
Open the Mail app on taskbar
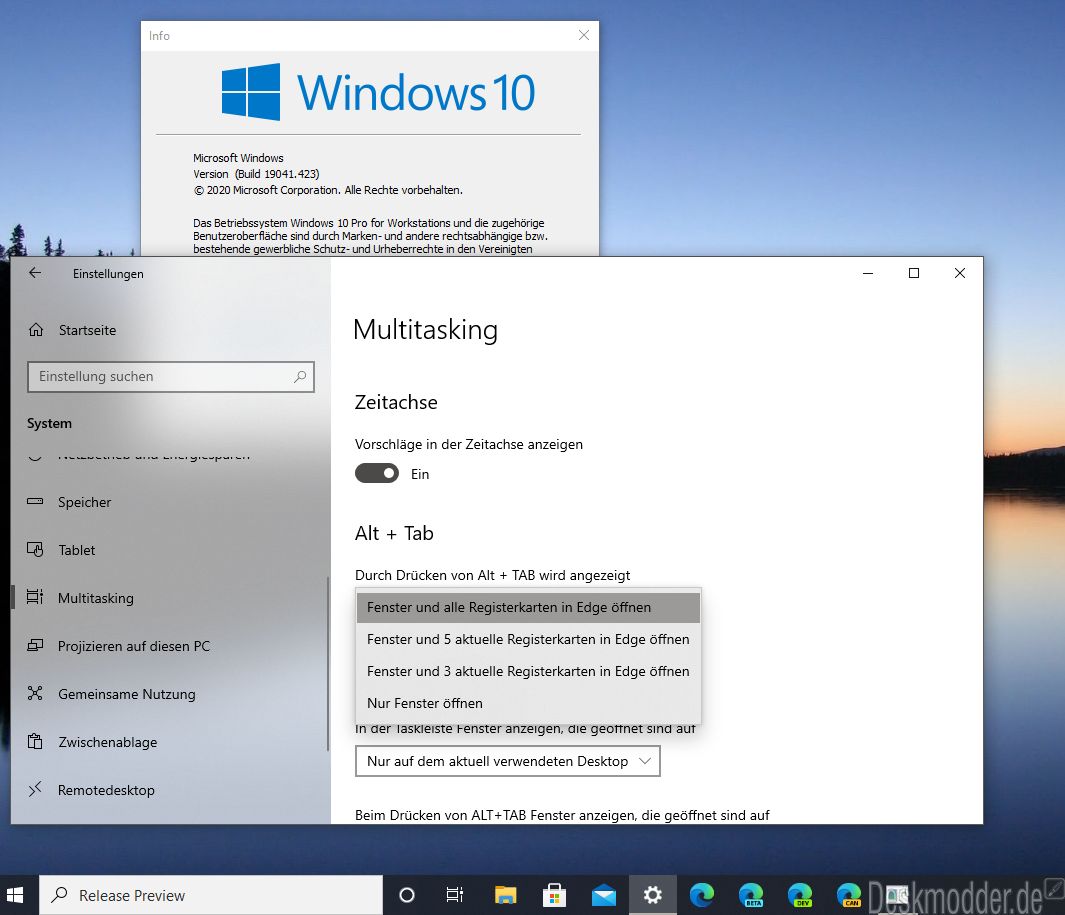604,895
